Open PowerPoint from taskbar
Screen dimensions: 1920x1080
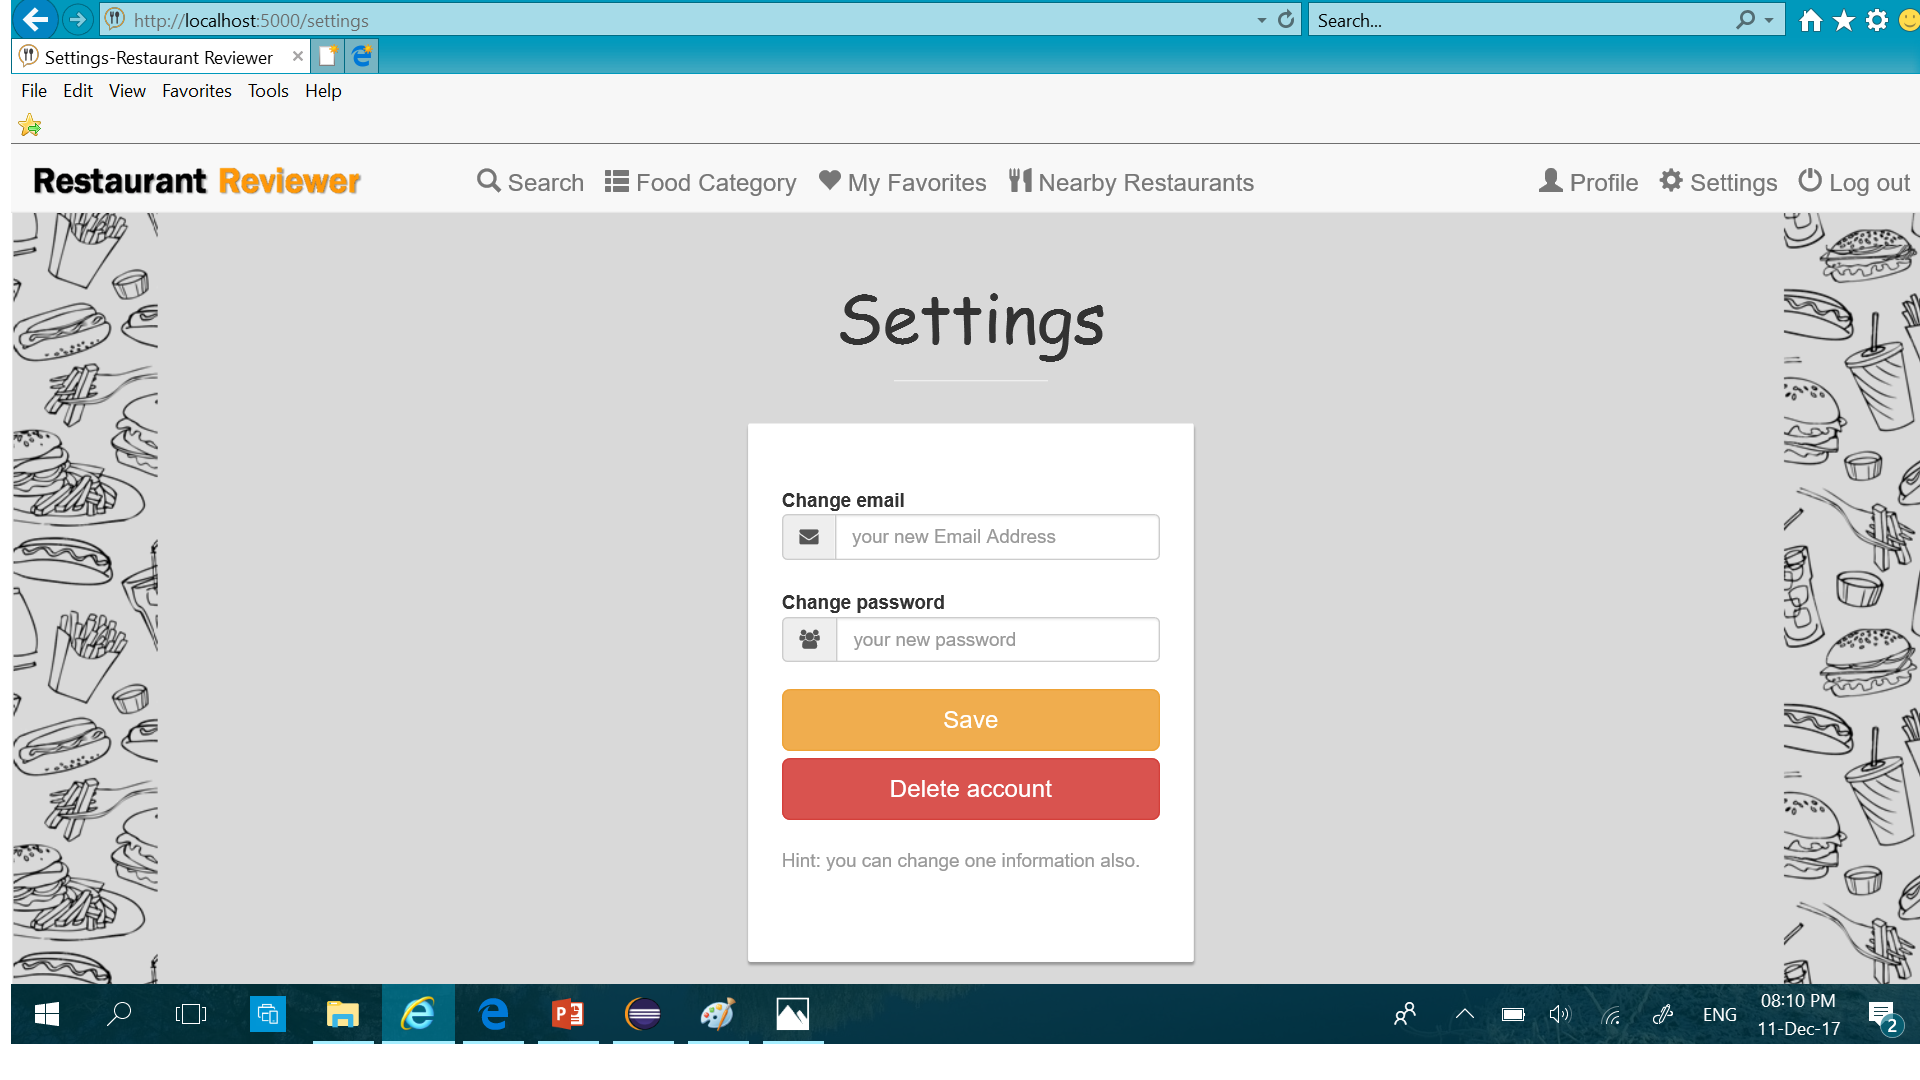point(568,1014)
